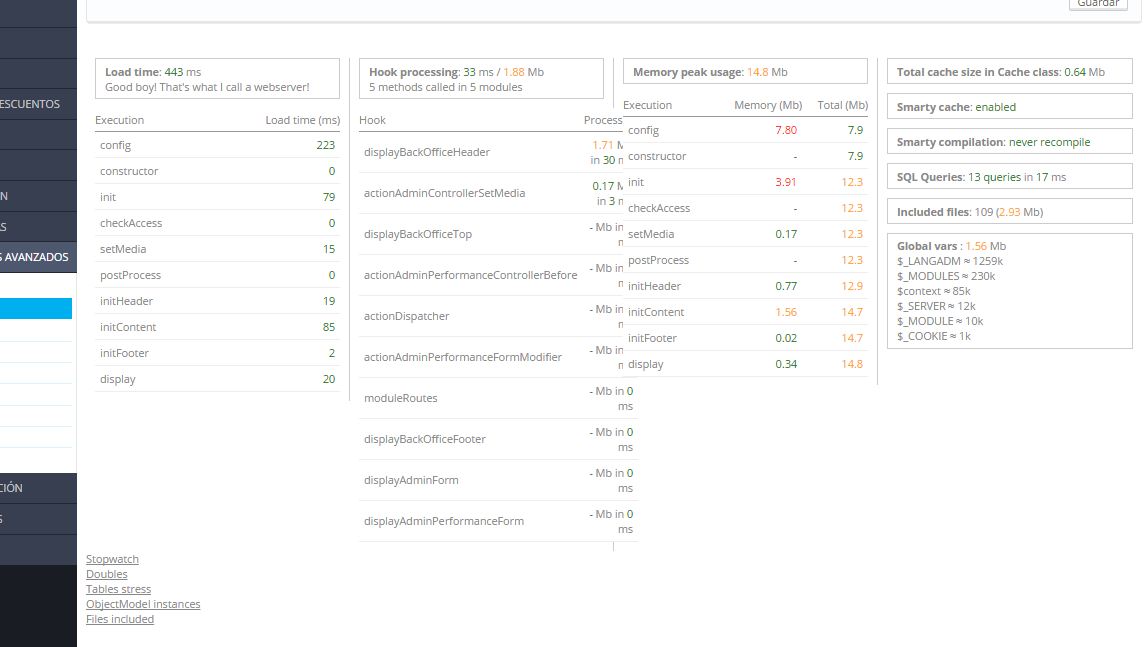Click initHeader load time value 19

click(329, 301)
